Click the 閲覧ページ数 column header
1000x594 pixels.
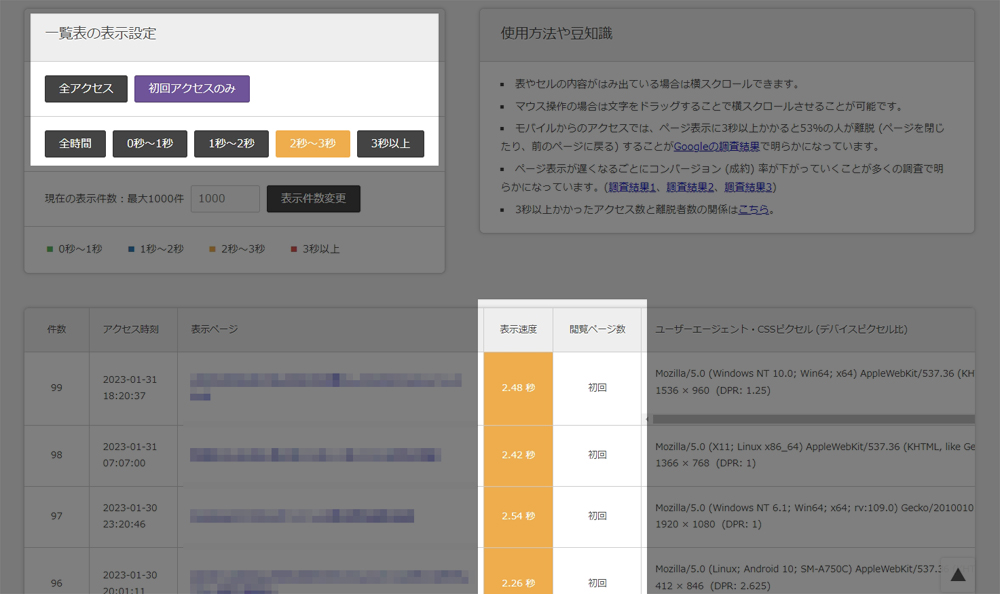(x=597, y=329)
